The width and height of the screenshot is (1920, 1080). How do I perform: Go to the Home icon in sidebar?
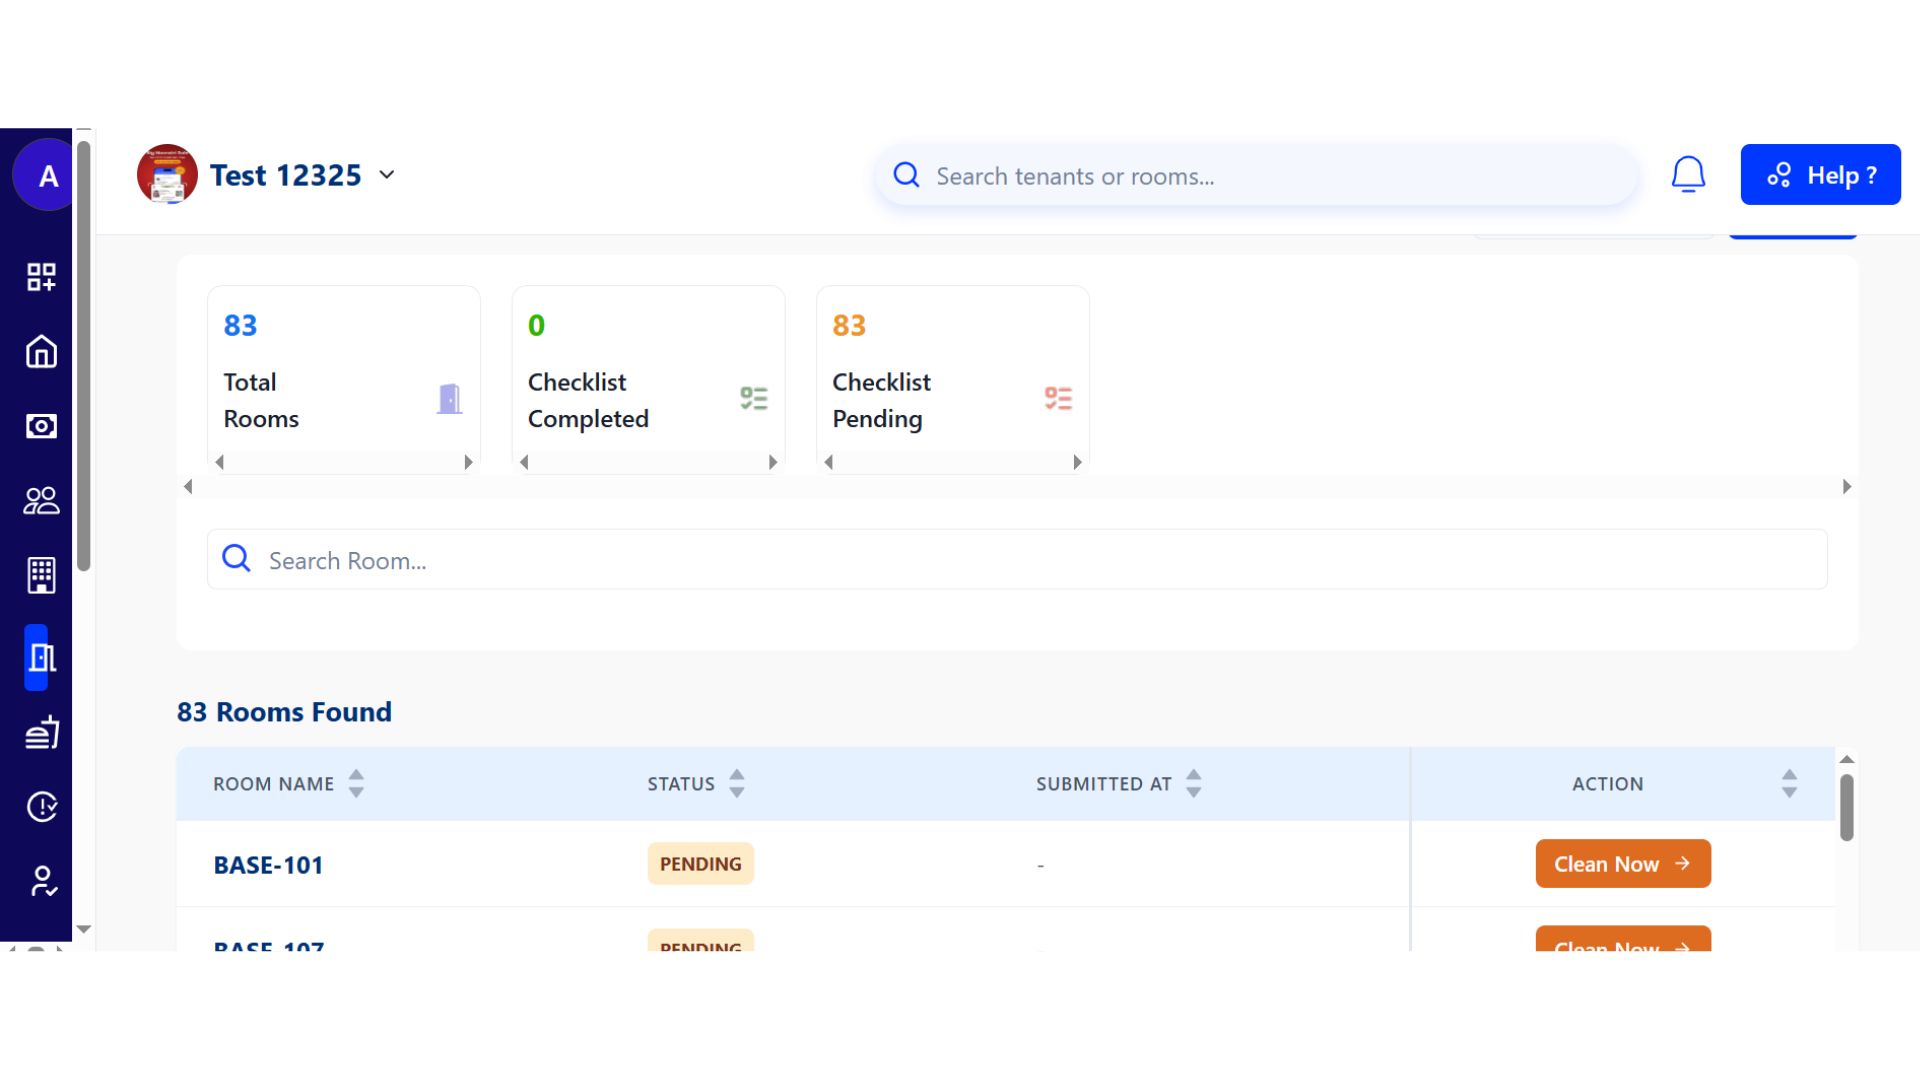pyautogui.click(x=41, y=352)
